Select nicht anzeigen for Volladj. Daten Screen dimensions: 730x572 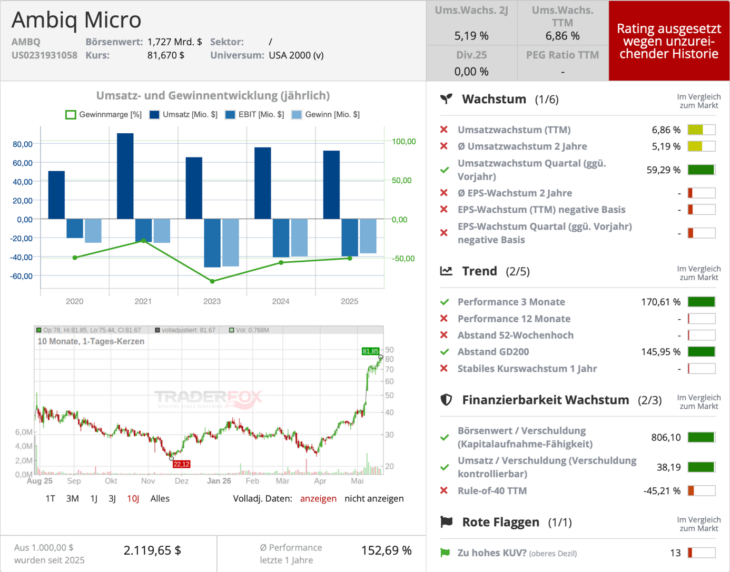click(374, 498)
